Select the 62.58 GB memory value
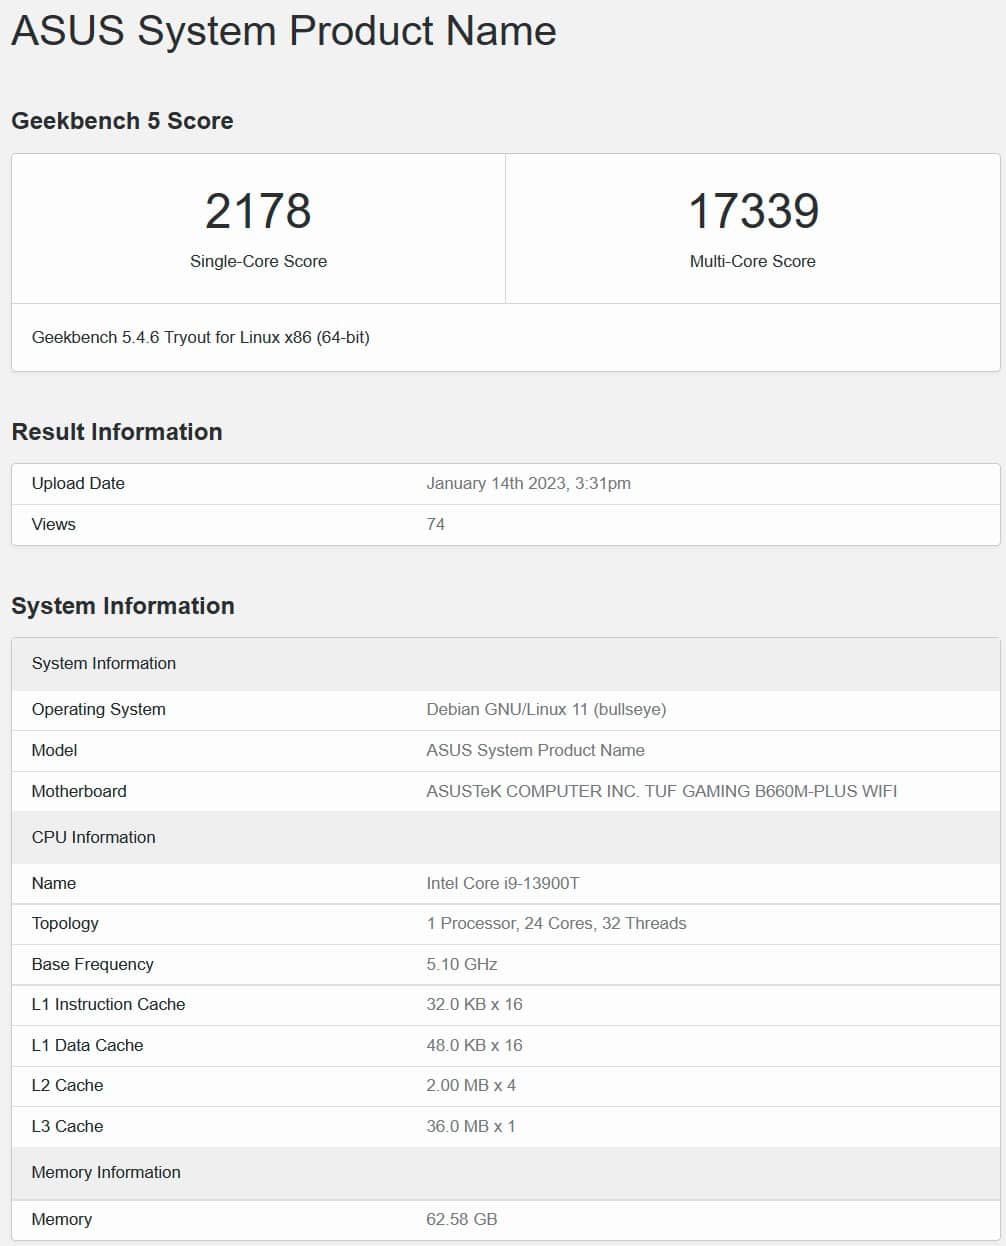This screenshot has height=1246, width=1006. 462,1219
